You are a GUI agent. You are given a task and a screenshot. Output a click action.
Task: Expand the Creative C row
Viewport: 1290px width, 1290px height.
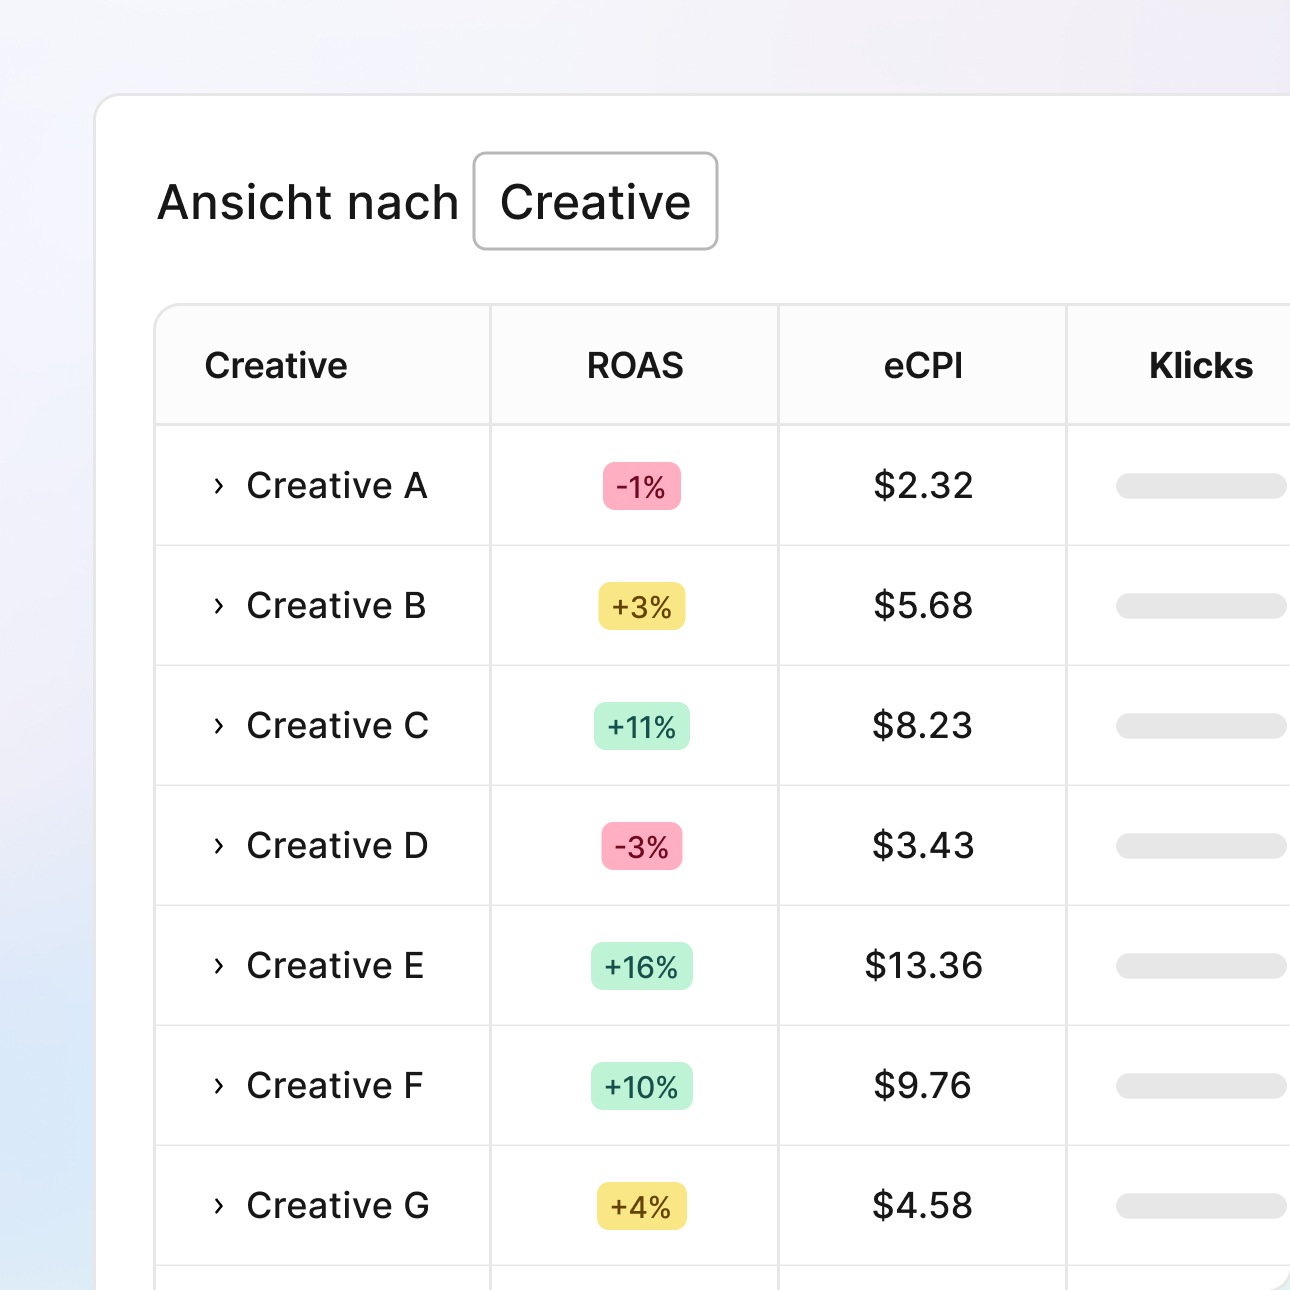pos(219,726)
